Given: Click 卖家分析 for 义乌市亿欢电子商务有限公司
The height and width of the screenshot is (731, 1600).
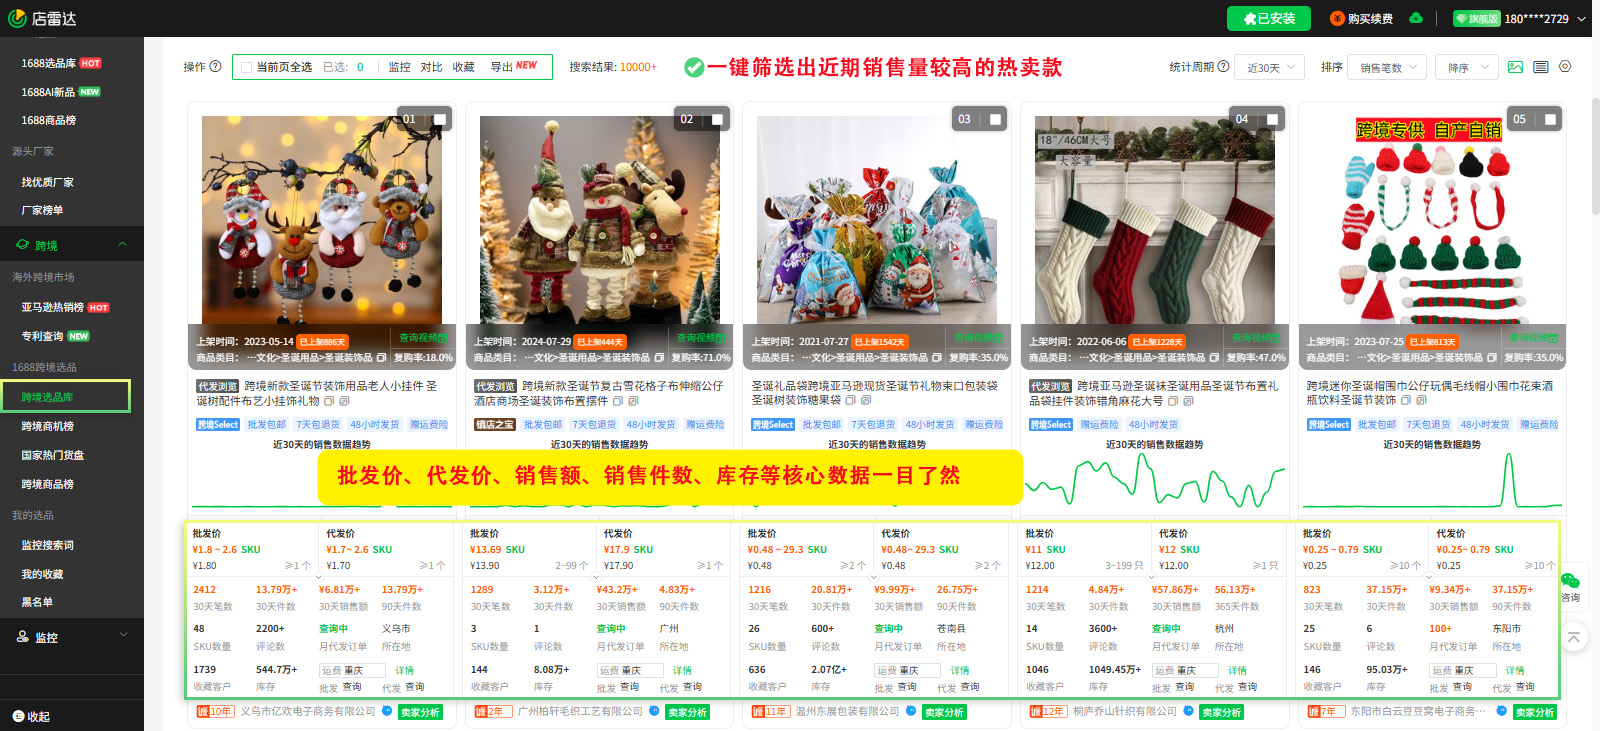Looking at the screenshot, I should tap(420, 712).
